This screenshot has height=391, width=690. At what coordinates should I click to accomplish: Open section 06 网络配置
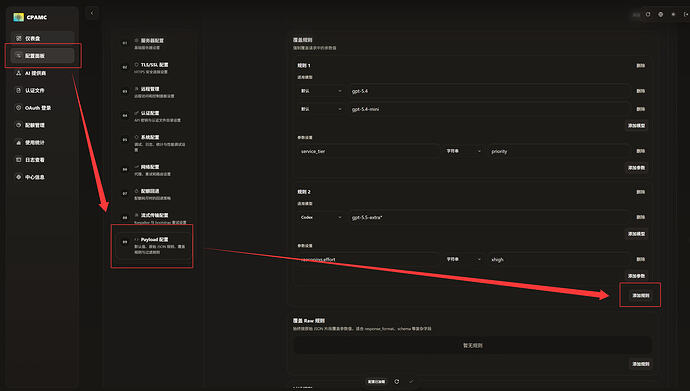[x=154, y=170]
